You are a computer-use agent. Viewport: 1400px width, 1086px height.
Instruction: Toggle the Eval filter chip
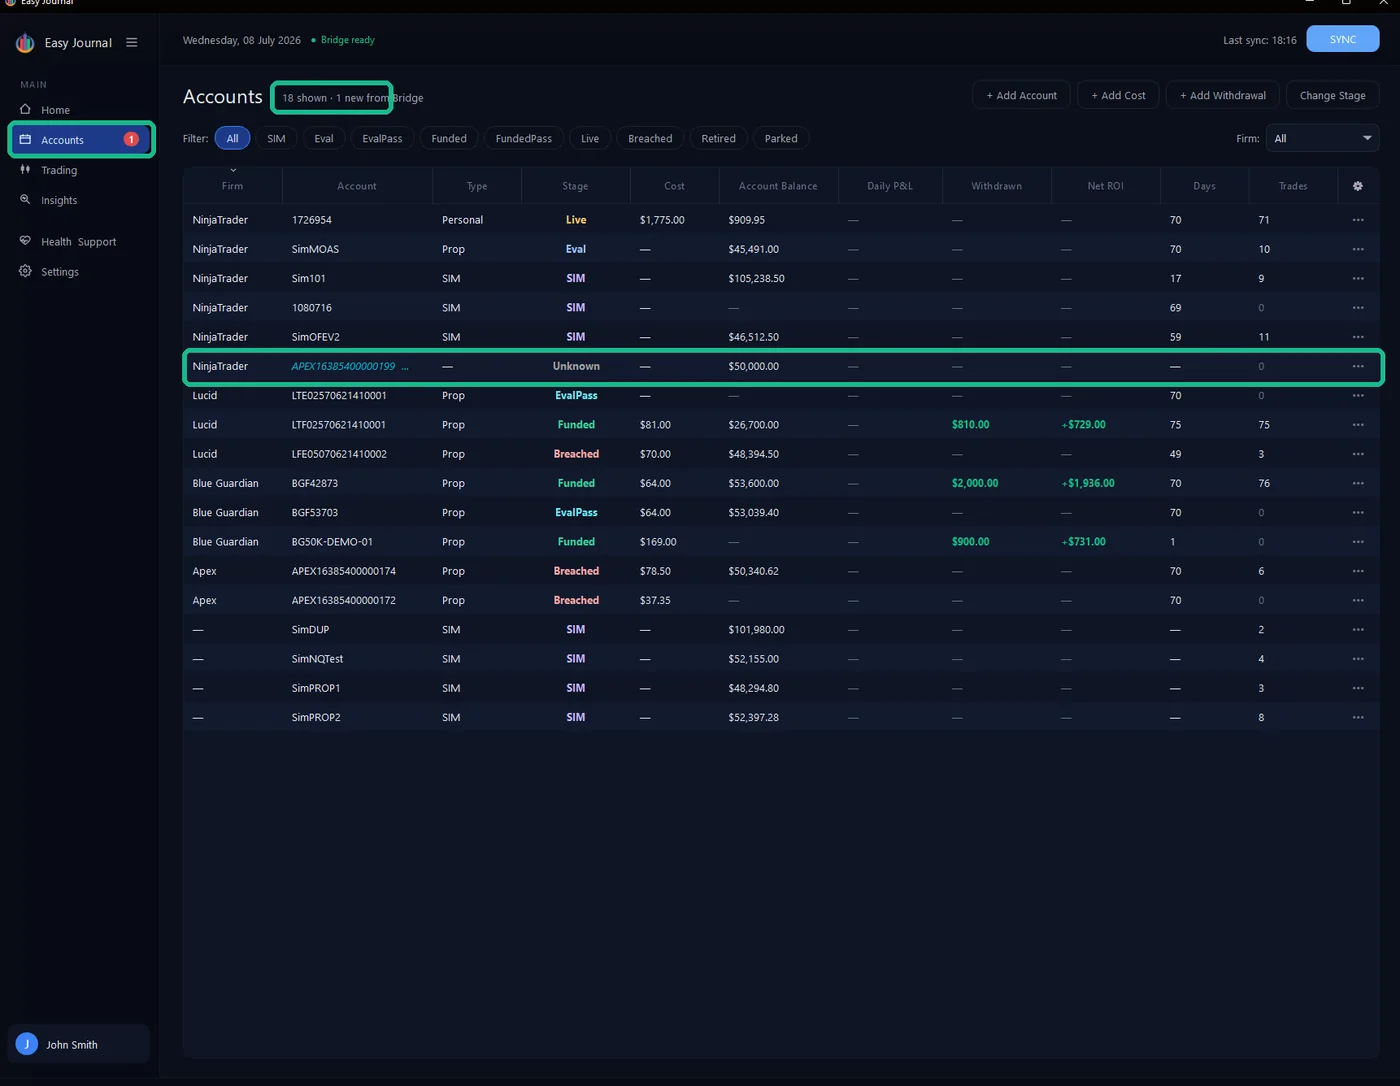324,138
